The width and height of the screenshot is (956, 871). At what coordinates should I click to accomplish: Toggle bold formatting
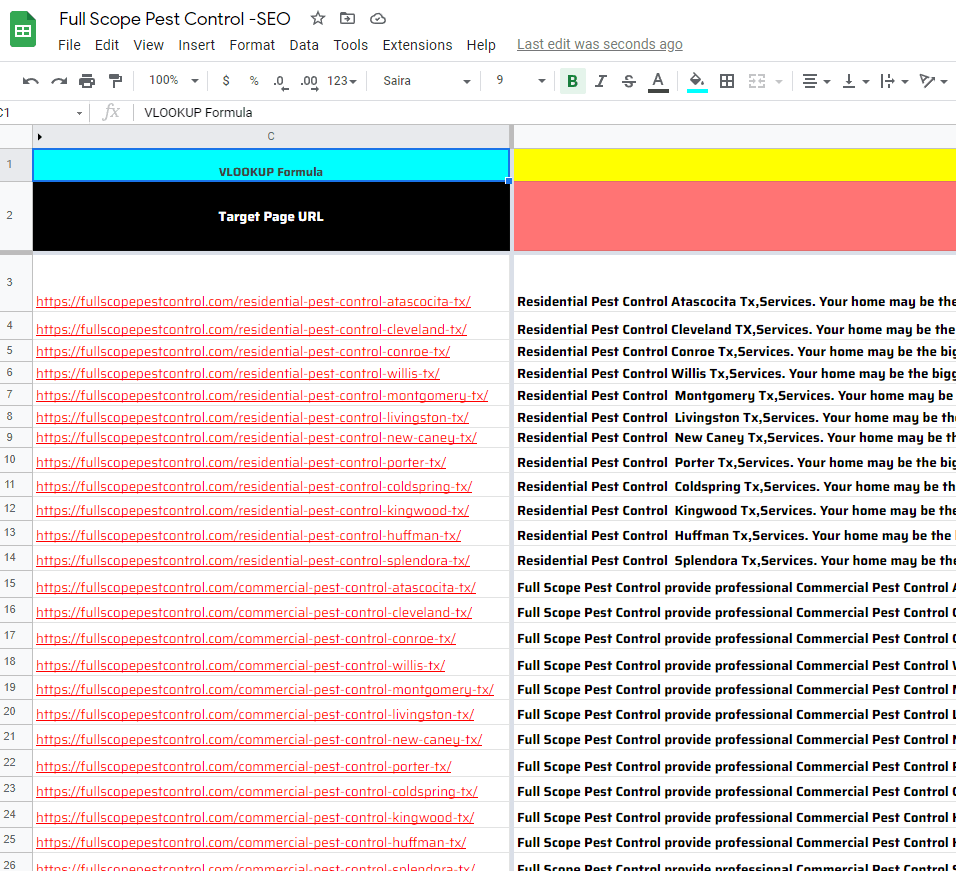(572, 81)
